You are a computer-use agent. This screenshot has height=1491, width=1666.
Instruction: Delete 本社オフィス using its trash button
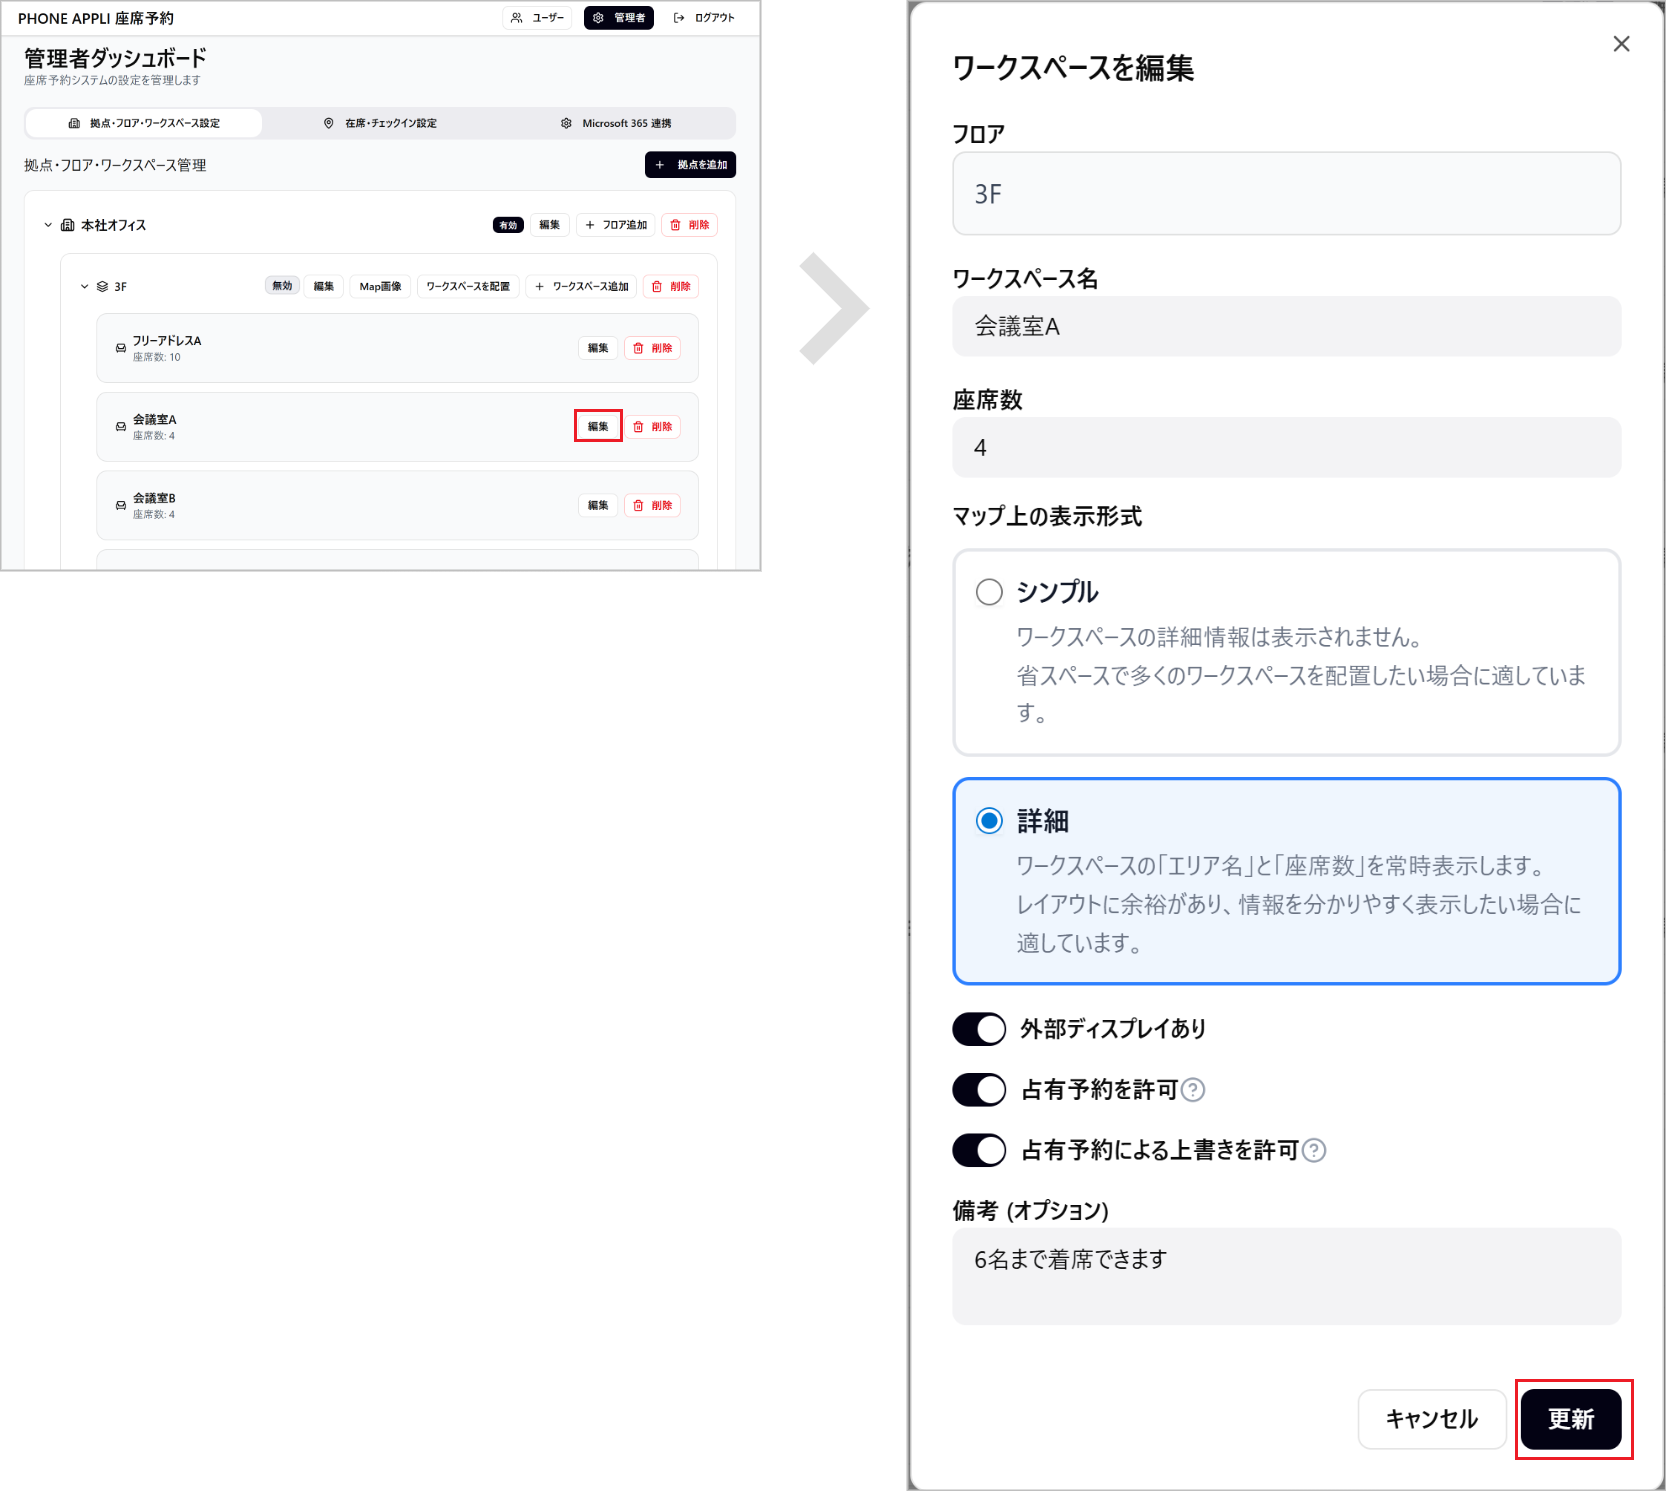click(689, 225)
